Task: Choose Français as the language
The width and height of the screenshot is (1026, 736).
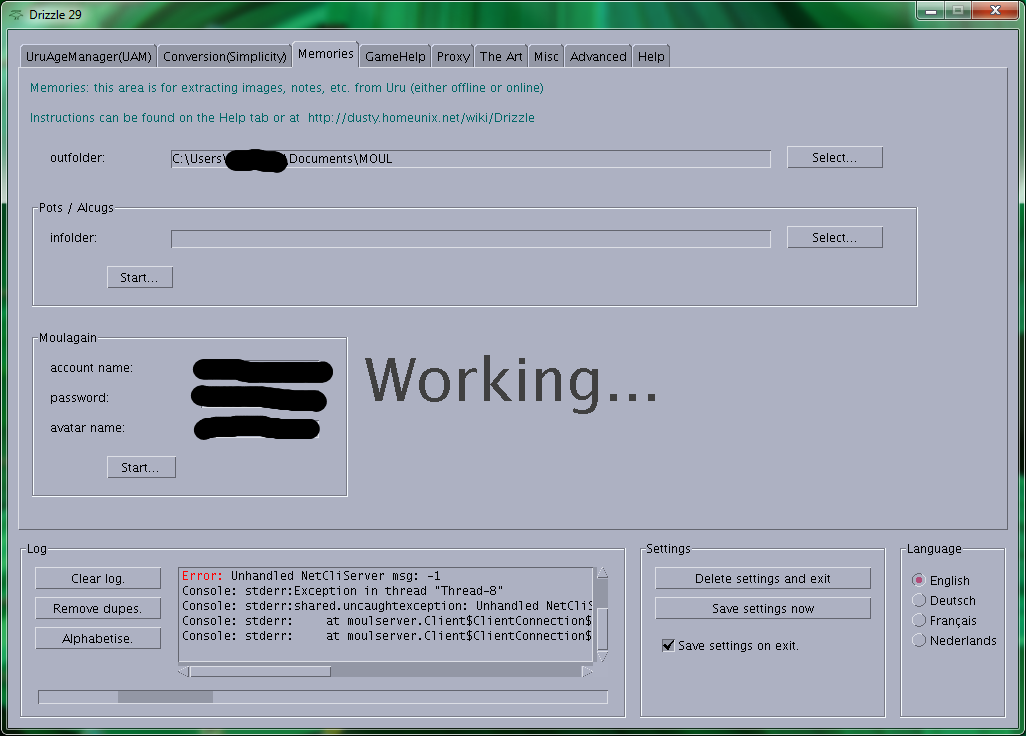Action: (x=919, y=620)
